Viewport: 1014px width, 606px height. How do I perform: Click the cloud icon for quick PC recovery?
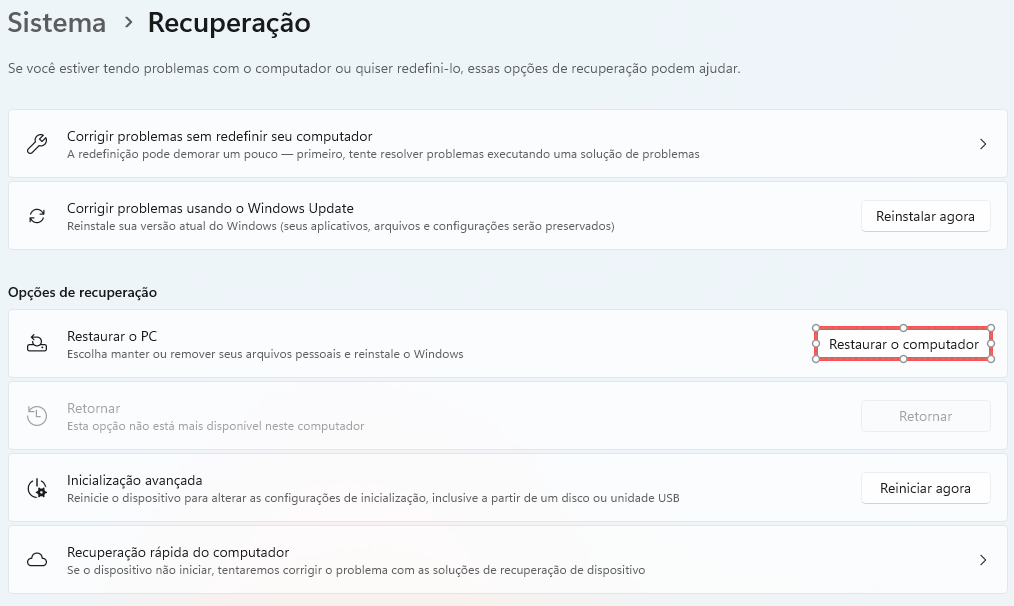pos(37,560)
